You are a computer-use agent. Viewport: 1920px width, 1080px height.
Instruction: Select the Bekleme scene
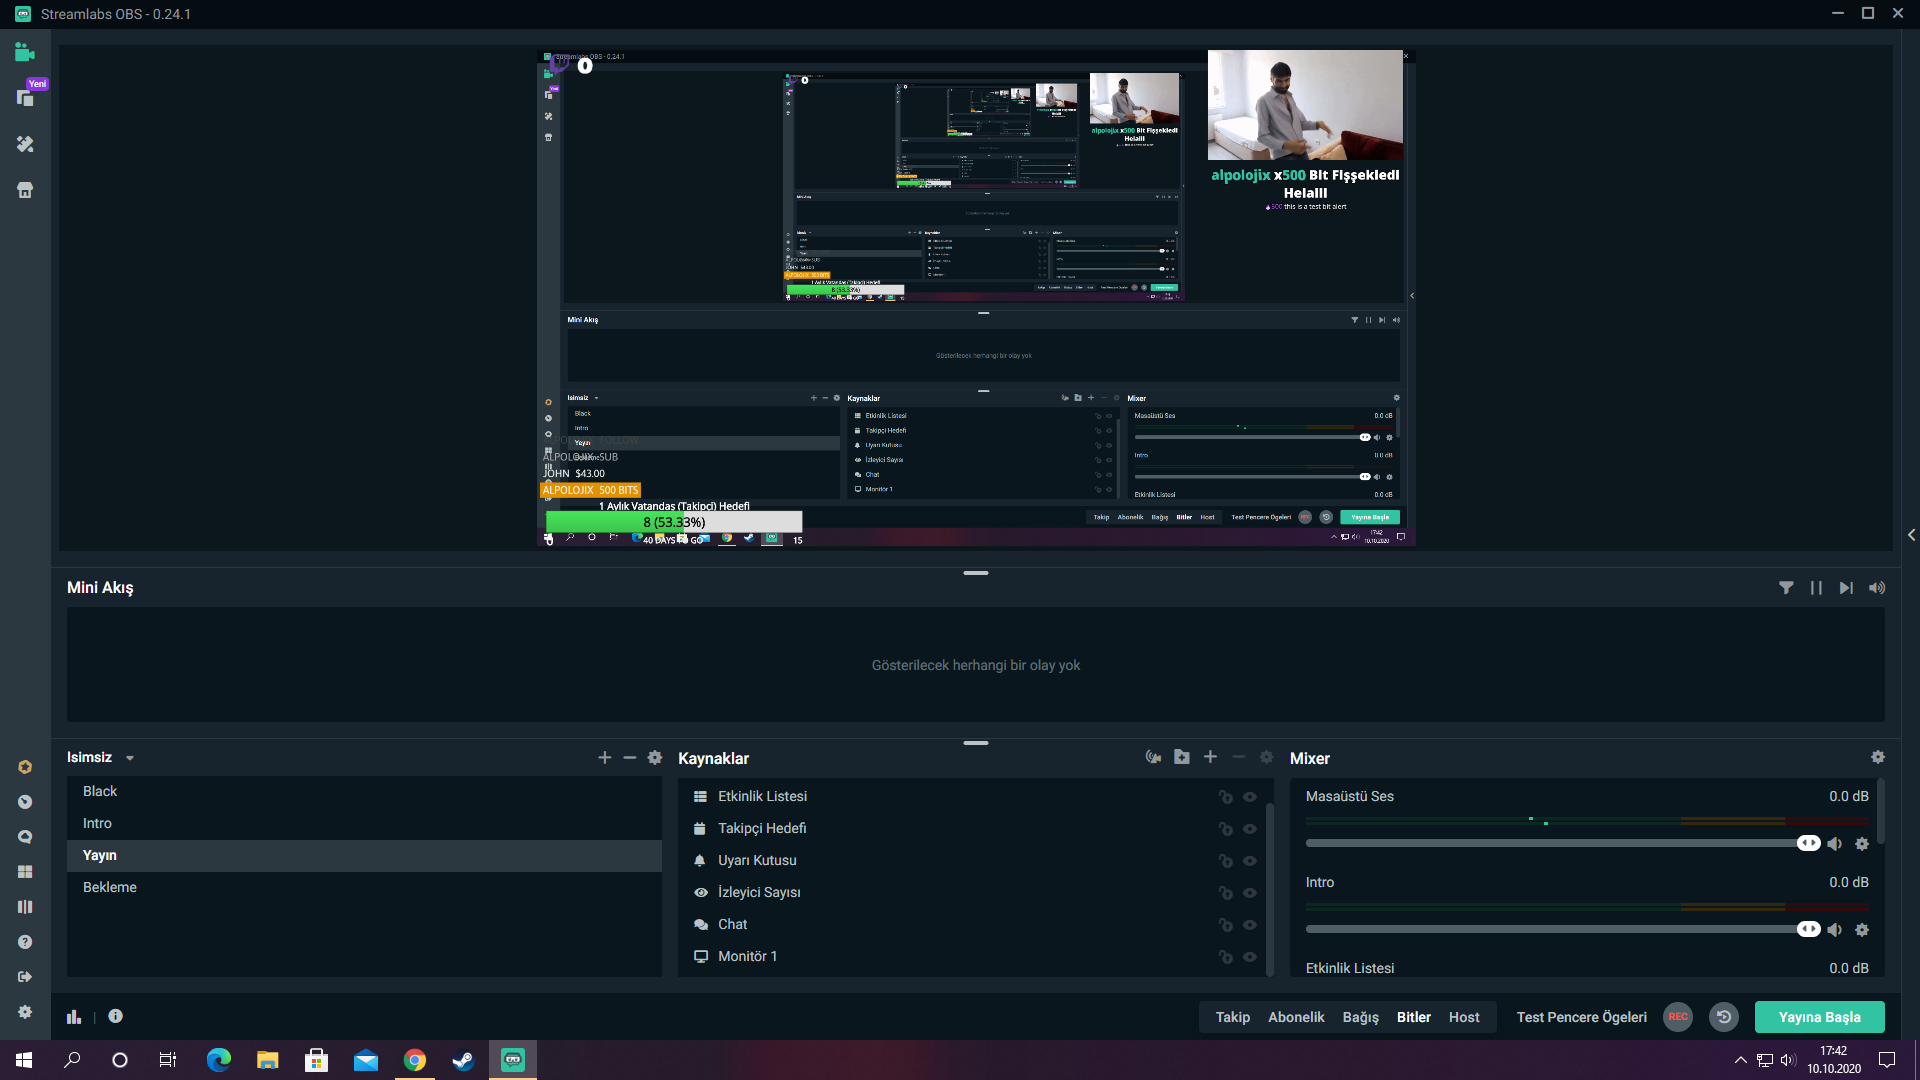pyautogui.click(x=110, y=887)
